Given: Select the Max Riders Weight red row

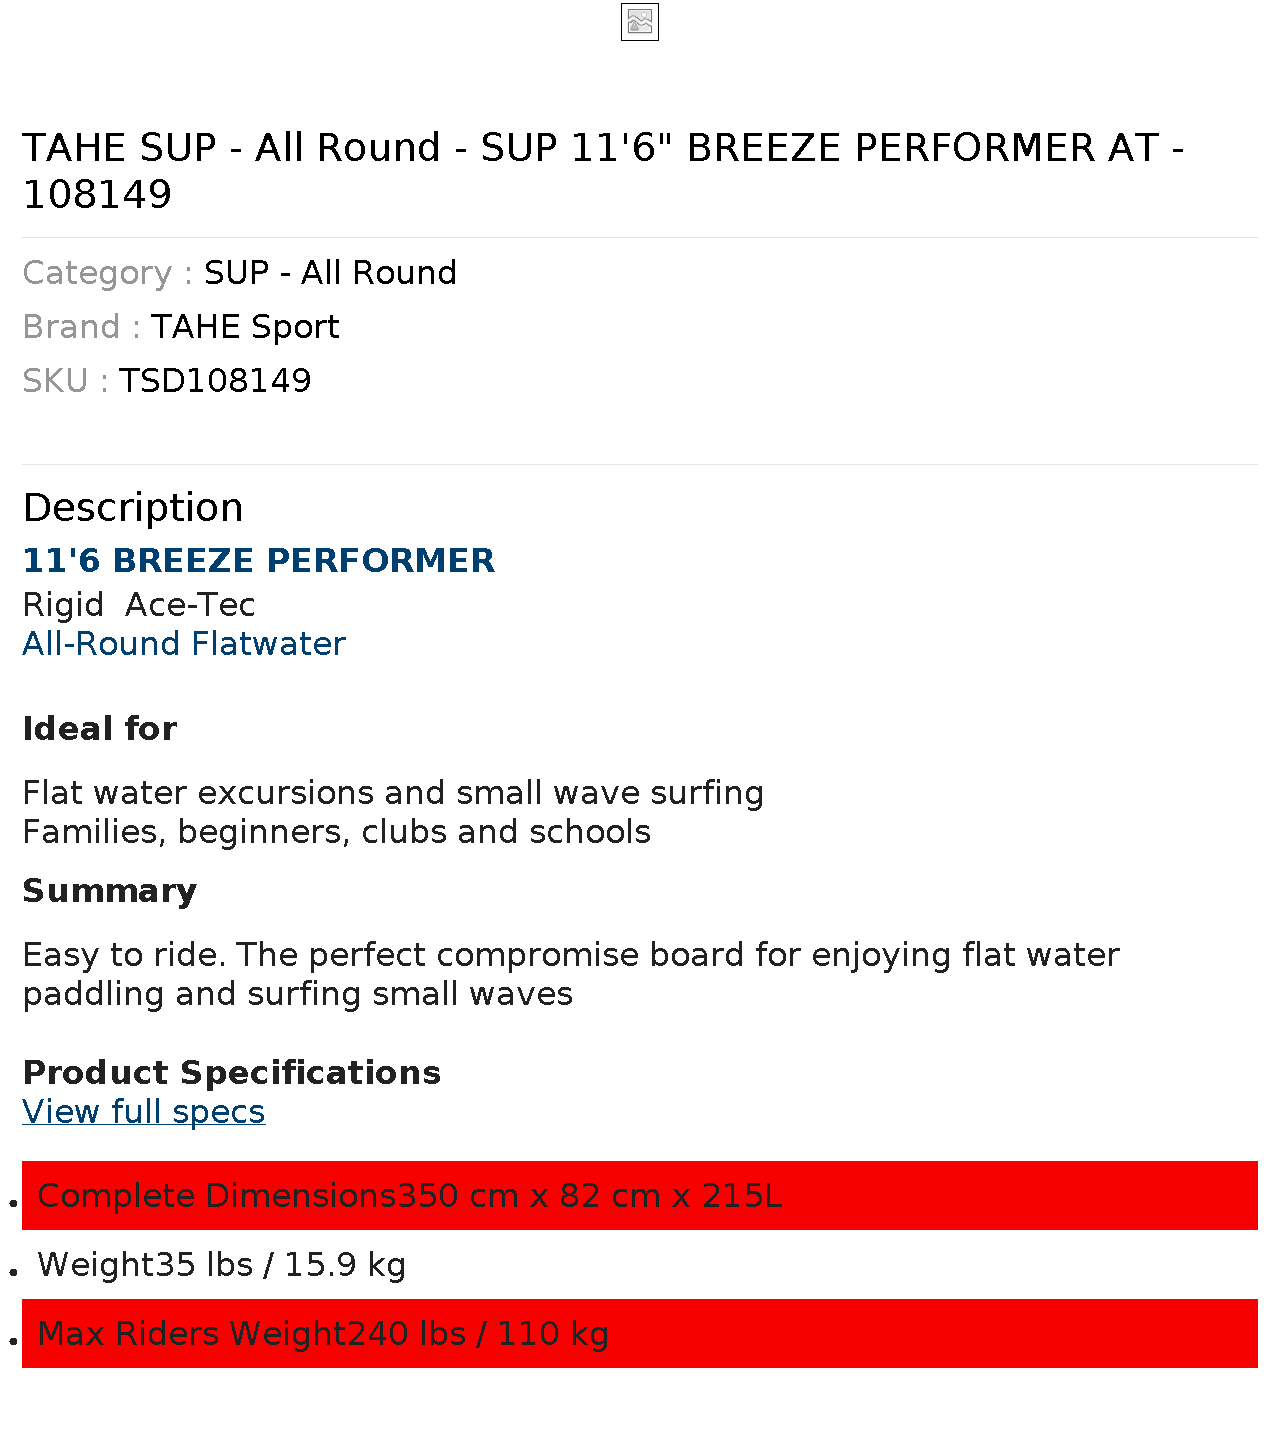Looking at the screenshot, I should 640,1334.
